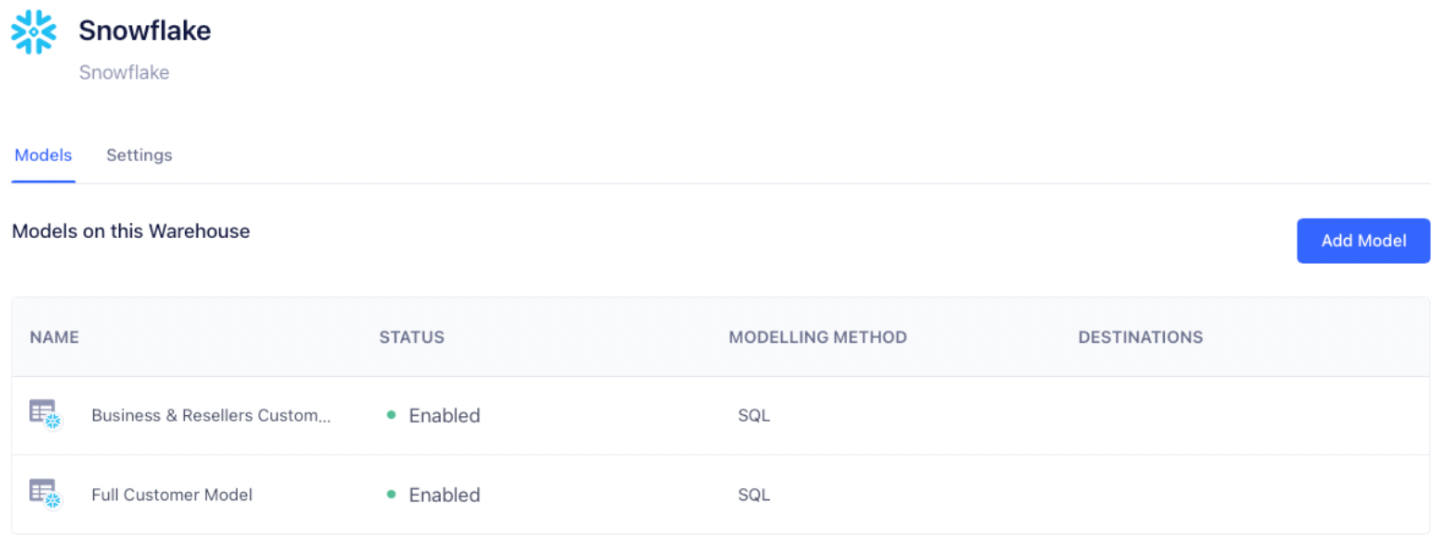Click the MODELLING METHOD column header
Screen dimensions: 1439x544
pos(817,337)
